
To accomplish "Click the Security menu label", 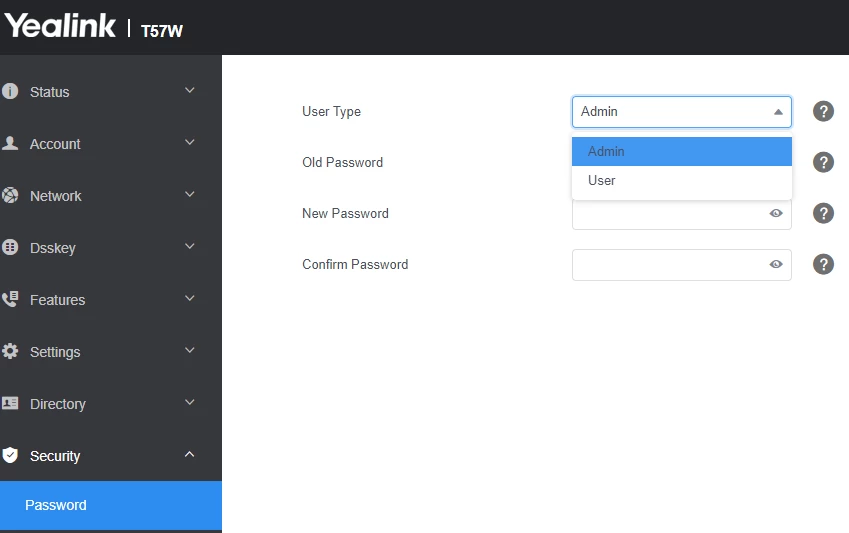I will click(55, 456).
